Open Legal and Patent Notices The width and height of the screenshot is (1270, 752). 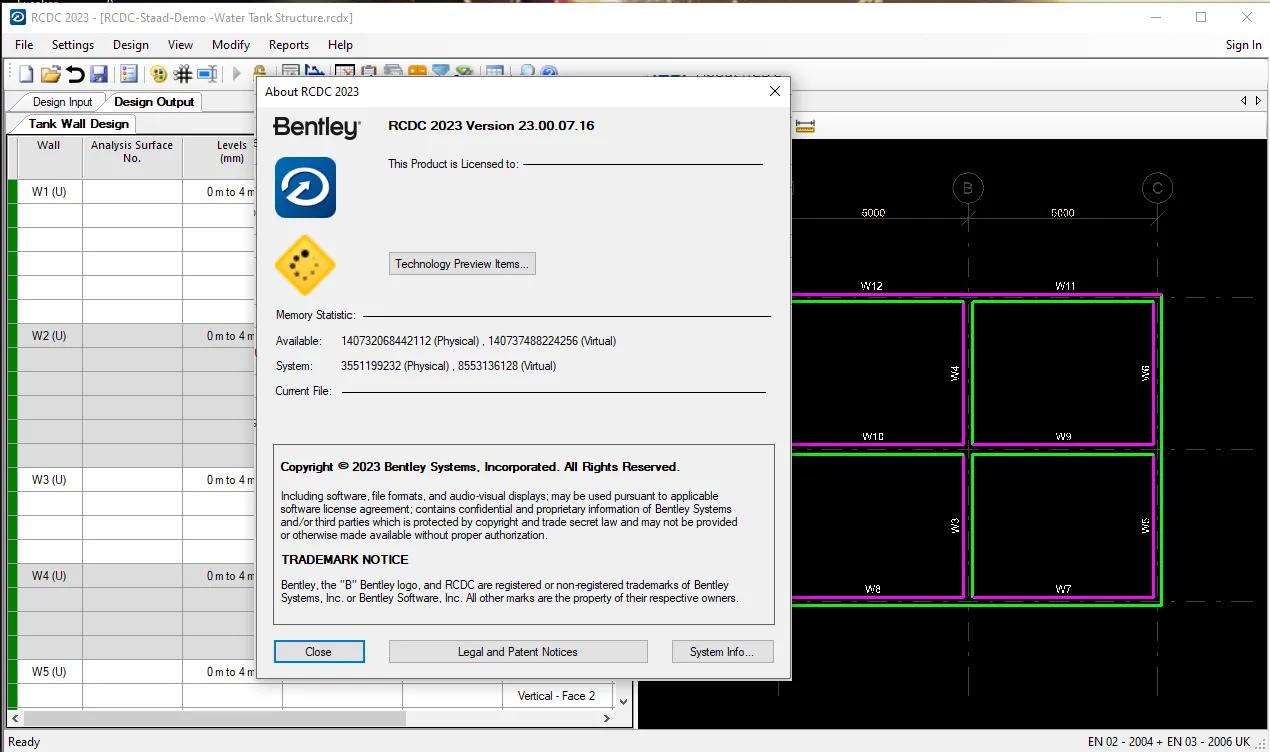(x=518, y=652)
